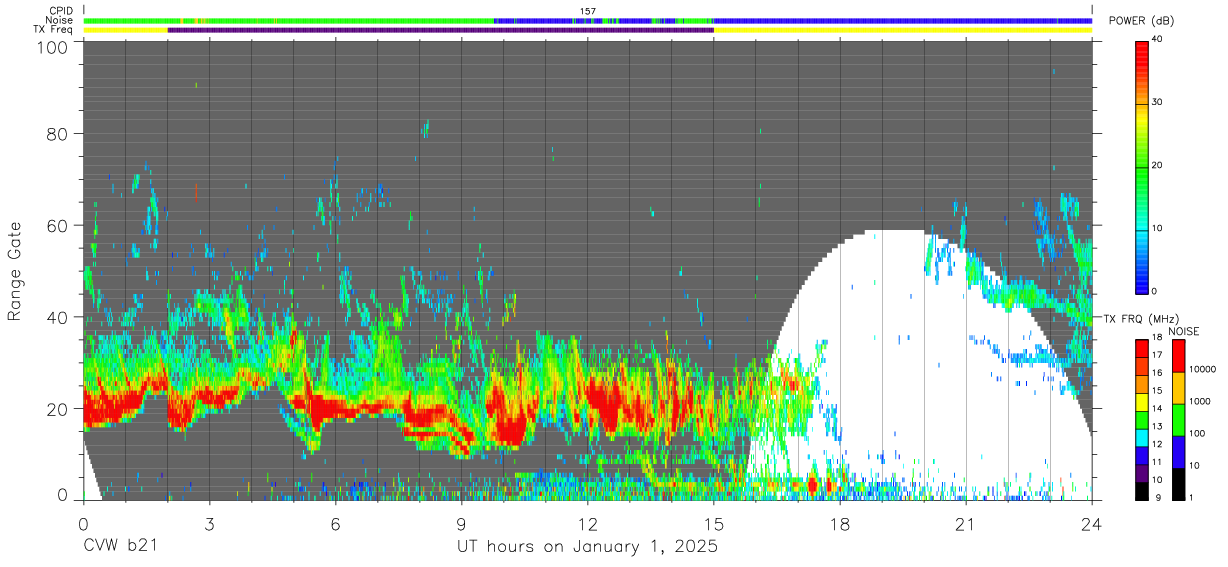Click the CPID label at top left
Screen dimensions: 1228x567
(x=59, y=11)
